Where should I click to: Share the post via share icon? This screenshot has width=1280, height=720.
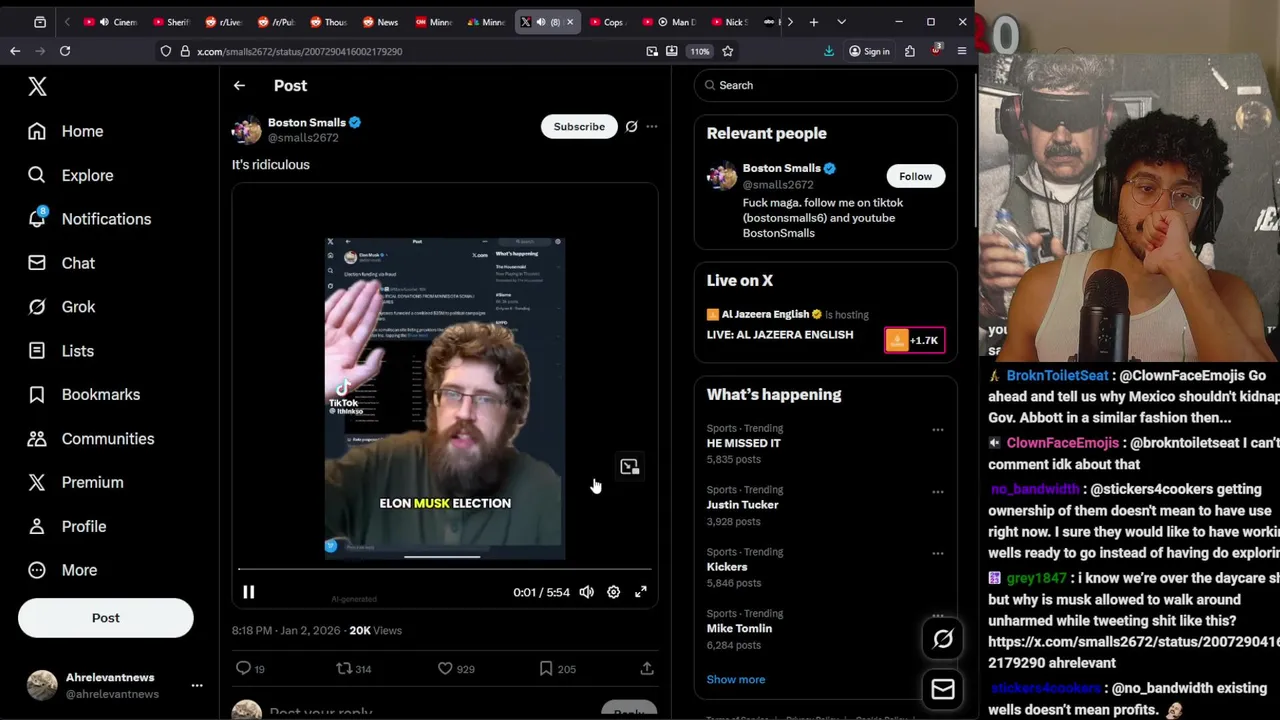point(647,668)
